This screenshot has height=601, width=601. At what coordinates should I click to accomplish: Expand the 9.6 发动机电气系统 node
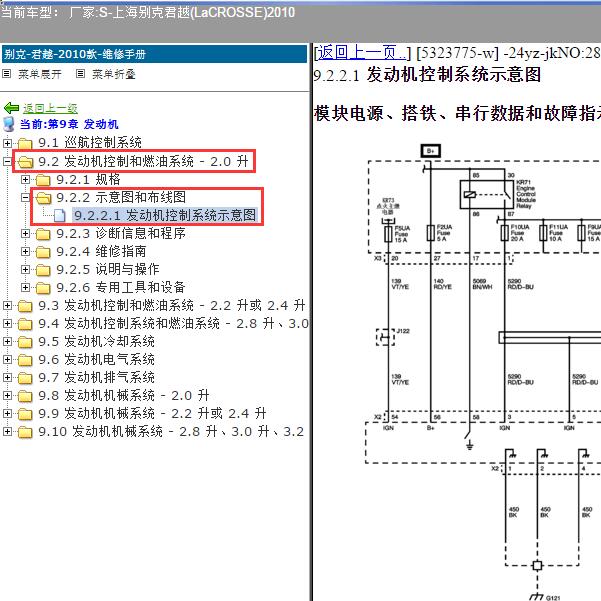point(7,360)
